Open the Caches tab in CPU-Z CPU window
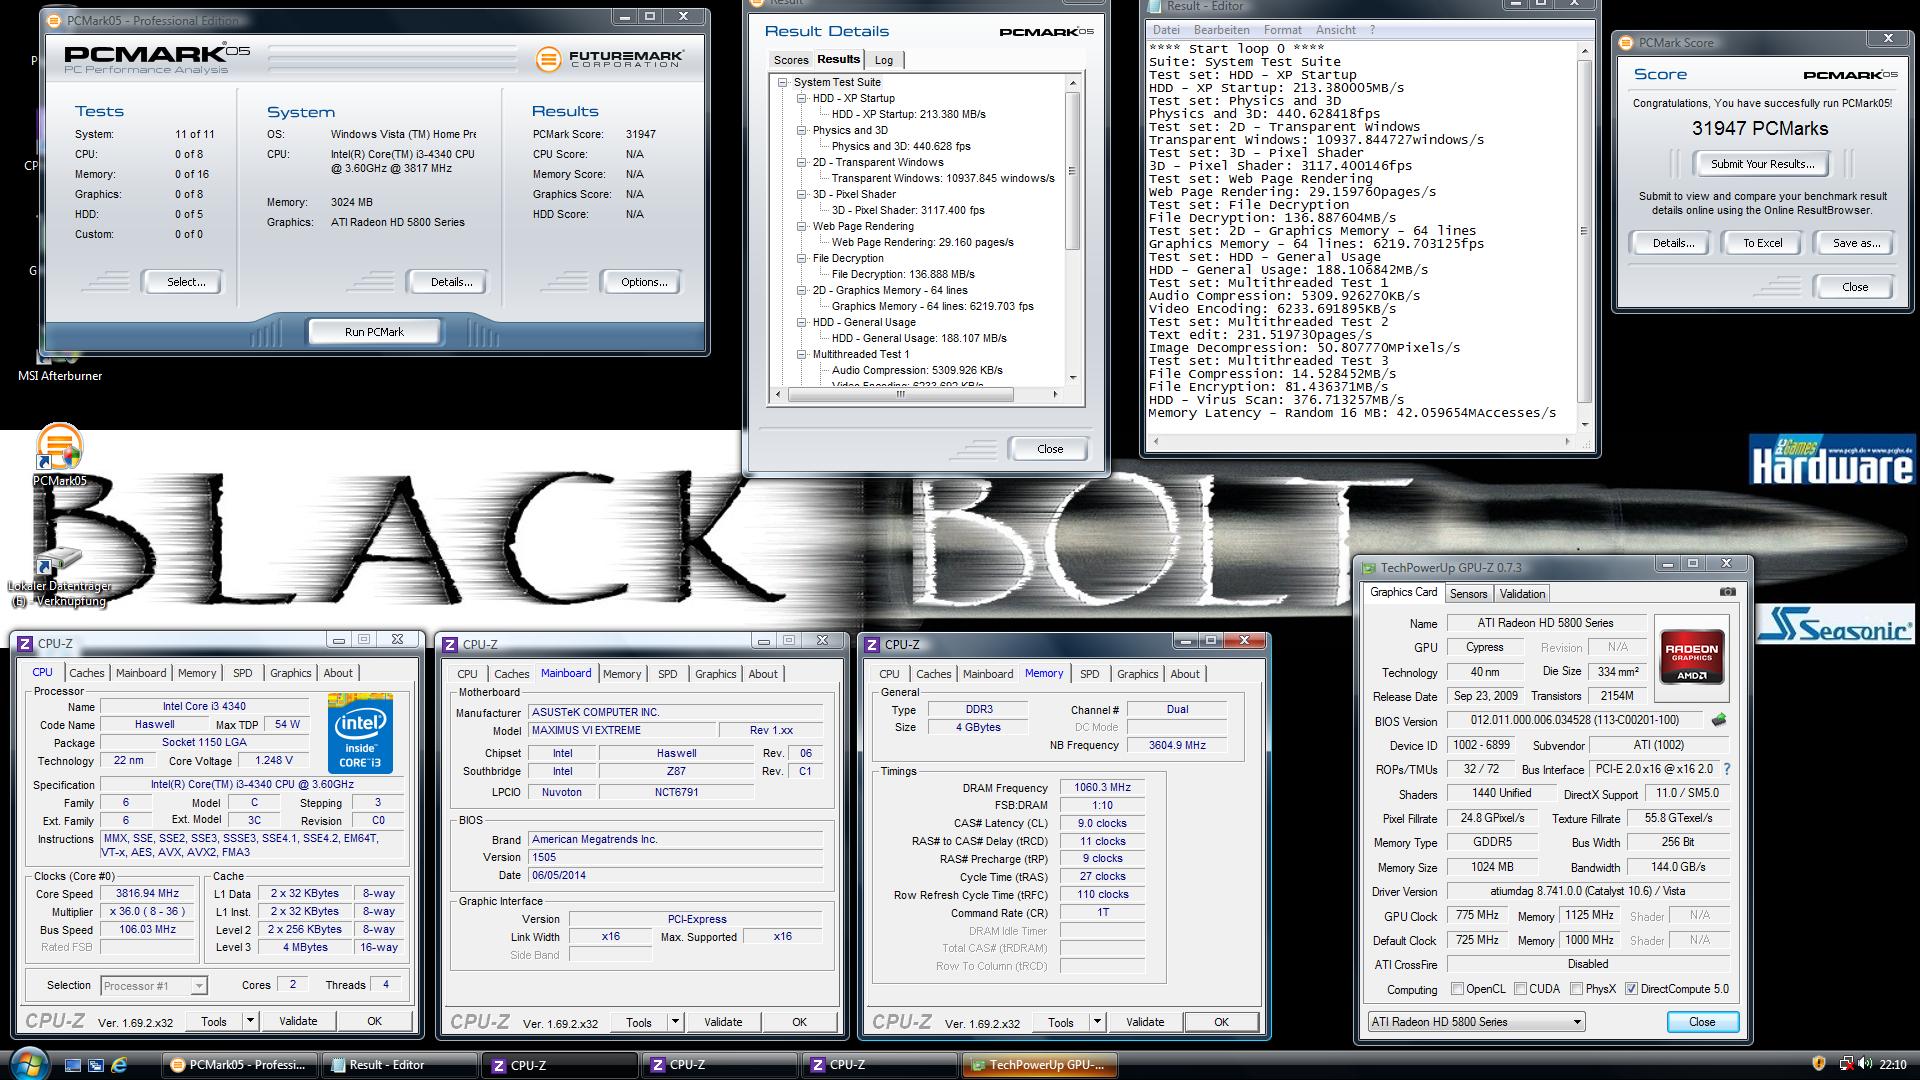The width and height of the screenshot is (1920, 1080). click(x=87, y=673)
